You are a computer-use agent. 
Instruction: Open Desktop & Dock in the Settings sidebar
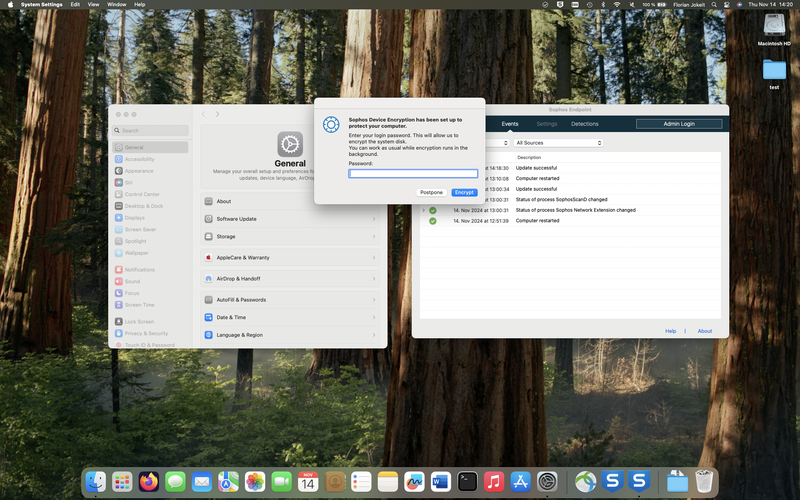150,206
